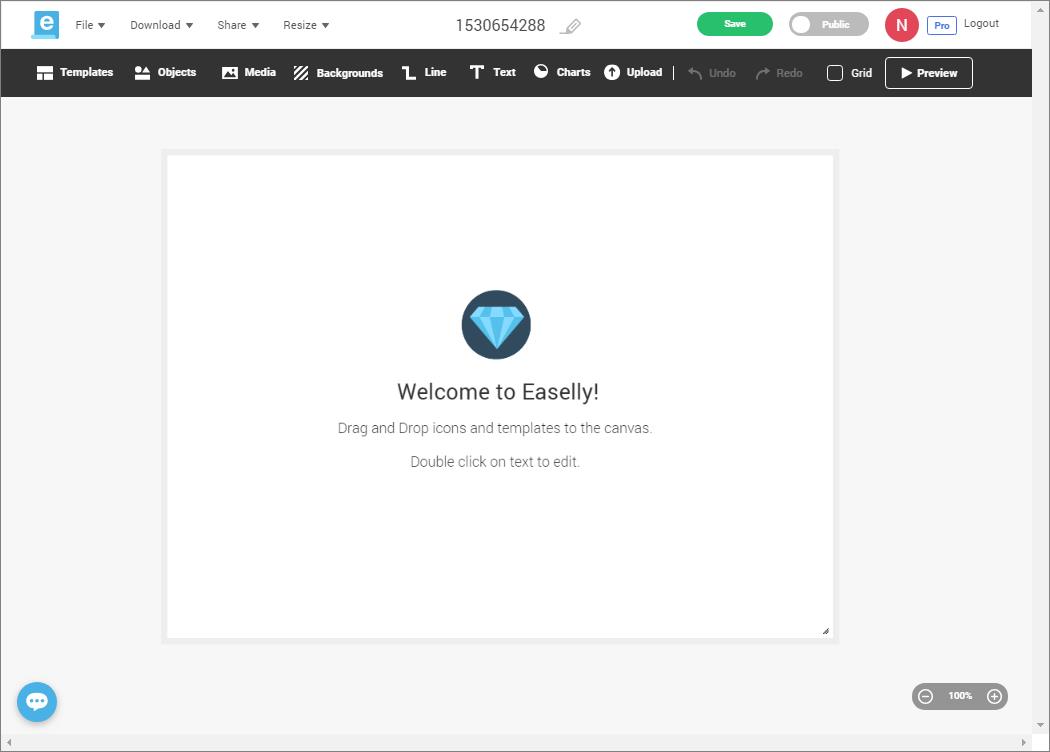This screenshot has height=752, width=1050.
Task: Click the red N user avatar
Action: (901, 25)
